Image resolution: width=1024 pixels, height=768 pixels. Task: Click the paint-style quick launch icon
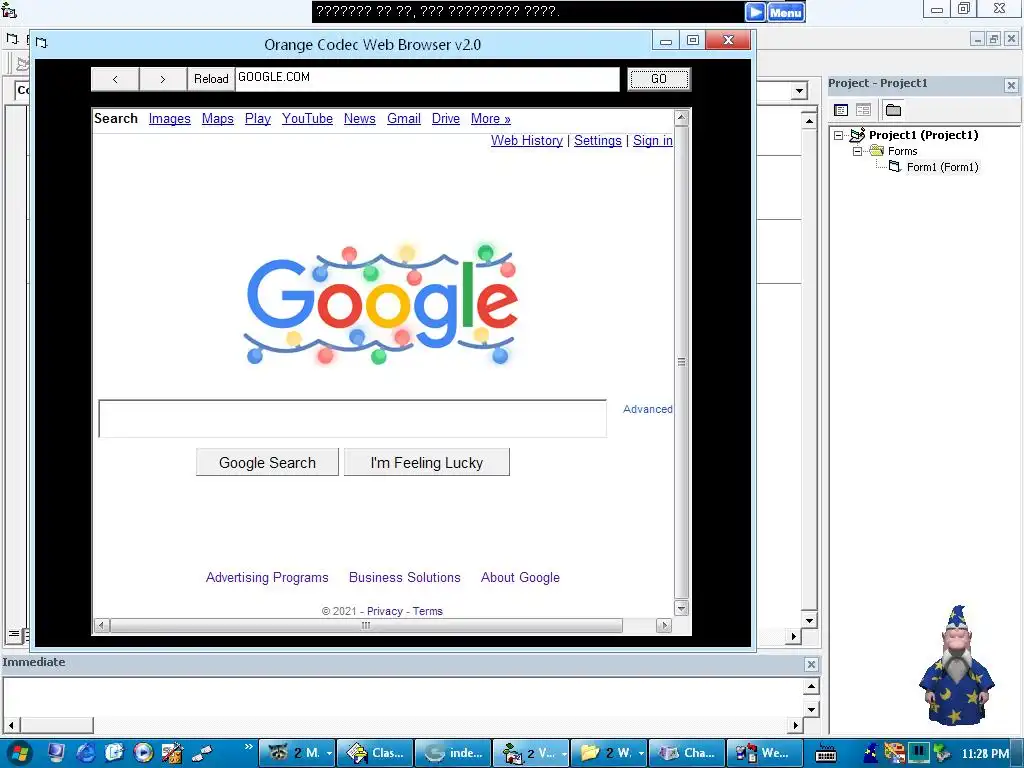[172, 753]
